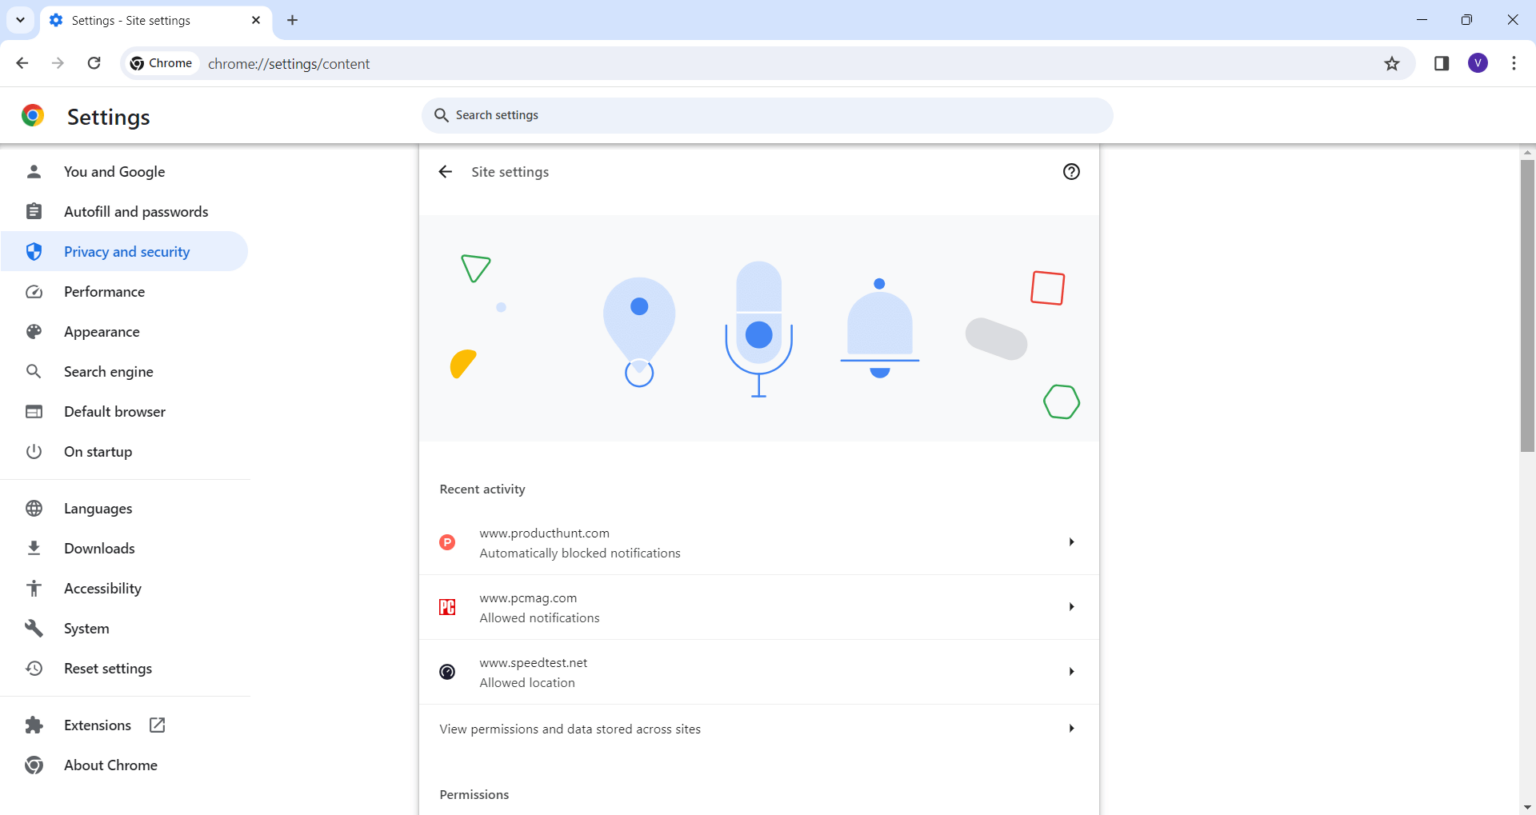
Task: Select Appearance in the settings sidebar
Action: click(101, 332)
